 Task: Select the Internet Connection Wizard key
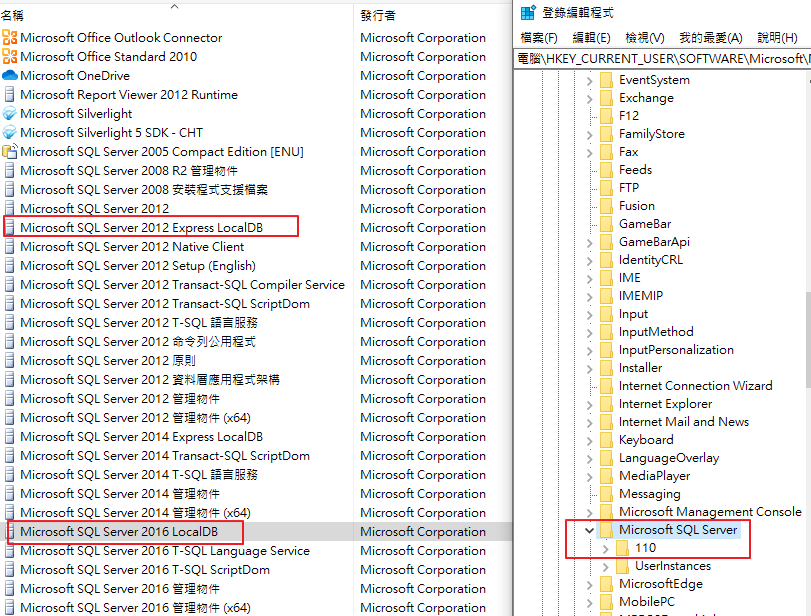(x=695, y=386)
